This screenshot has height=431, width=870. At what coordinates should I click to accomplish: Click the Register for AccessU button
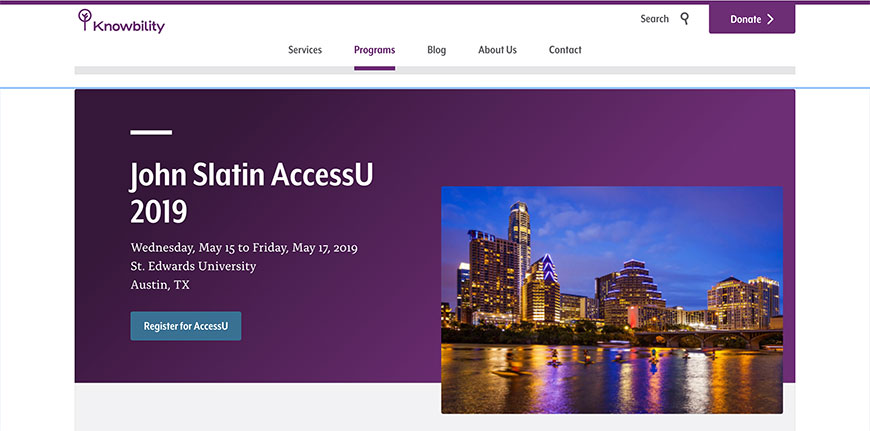point(186,326)
